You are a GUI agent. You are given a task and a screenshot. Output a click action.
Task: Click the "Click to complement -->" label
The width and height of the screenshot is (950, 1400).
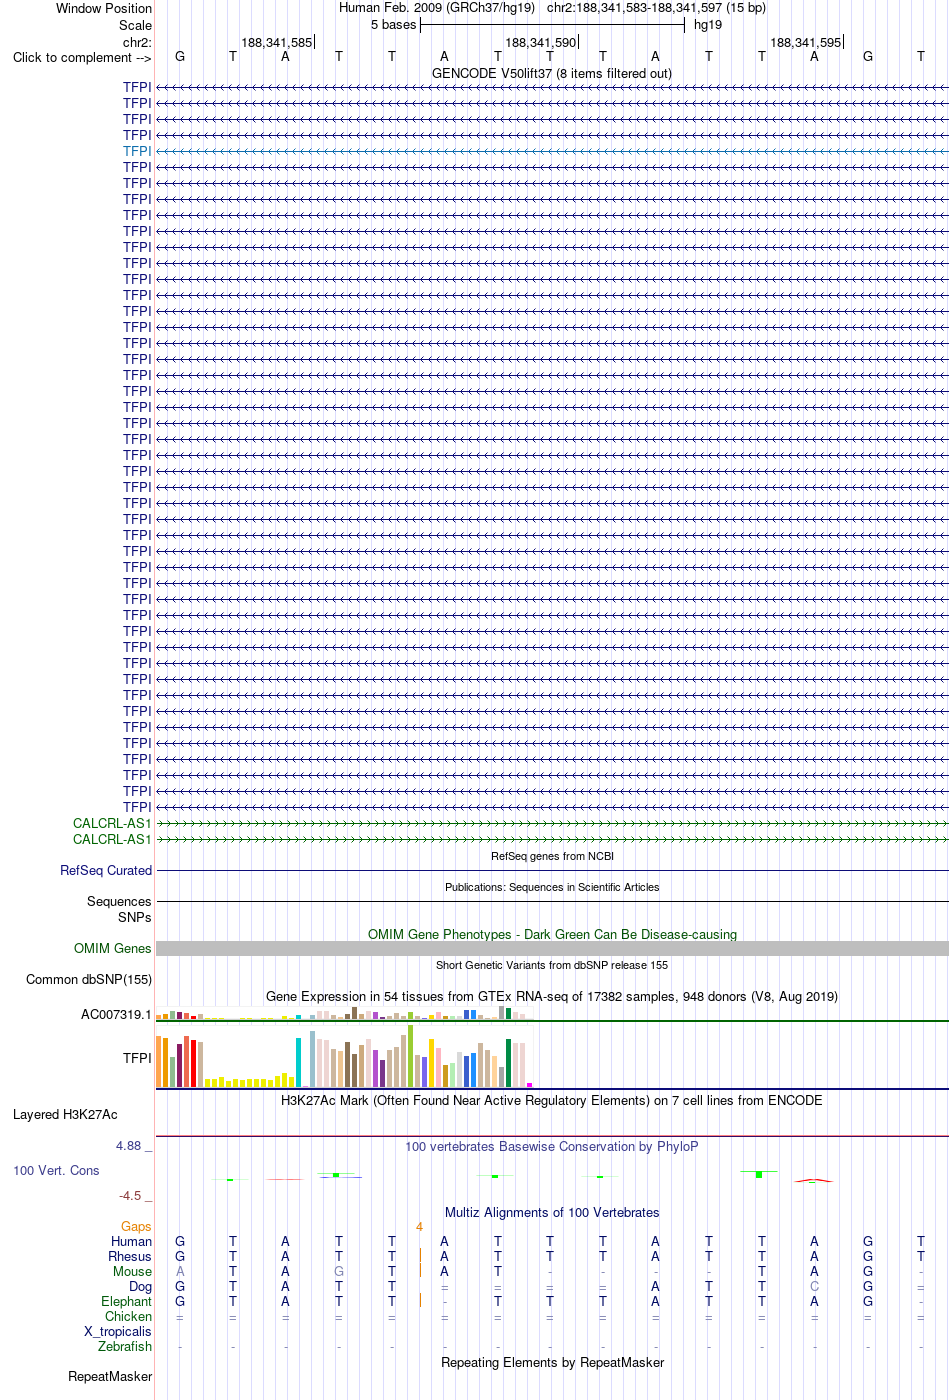point(82,57)
